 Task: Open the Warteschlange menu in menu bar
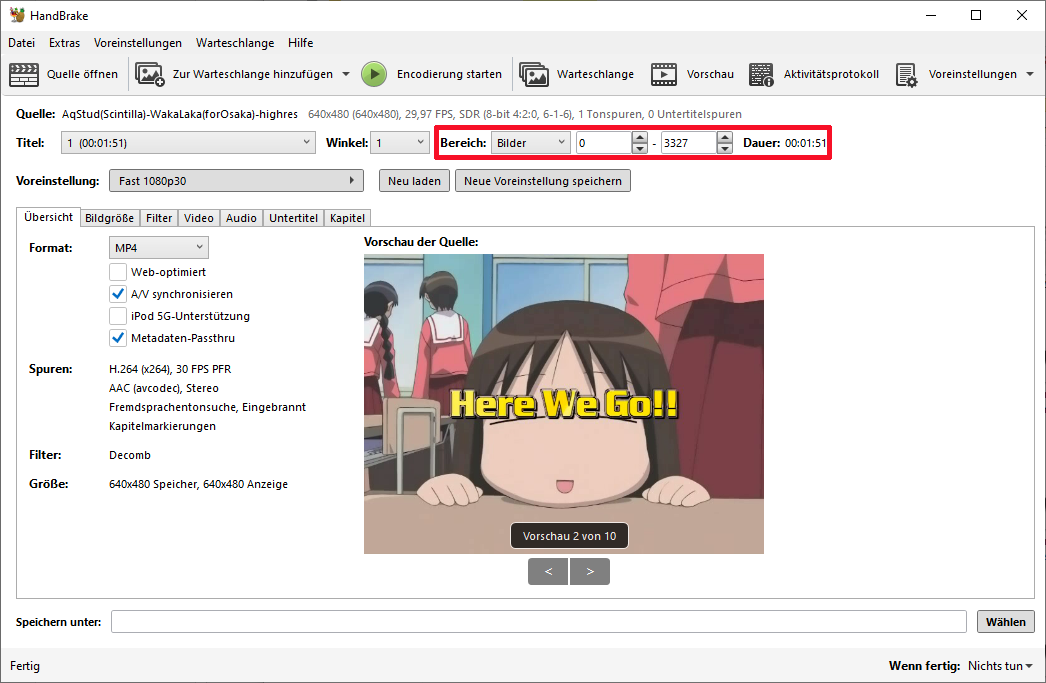[x=235, y=43]
